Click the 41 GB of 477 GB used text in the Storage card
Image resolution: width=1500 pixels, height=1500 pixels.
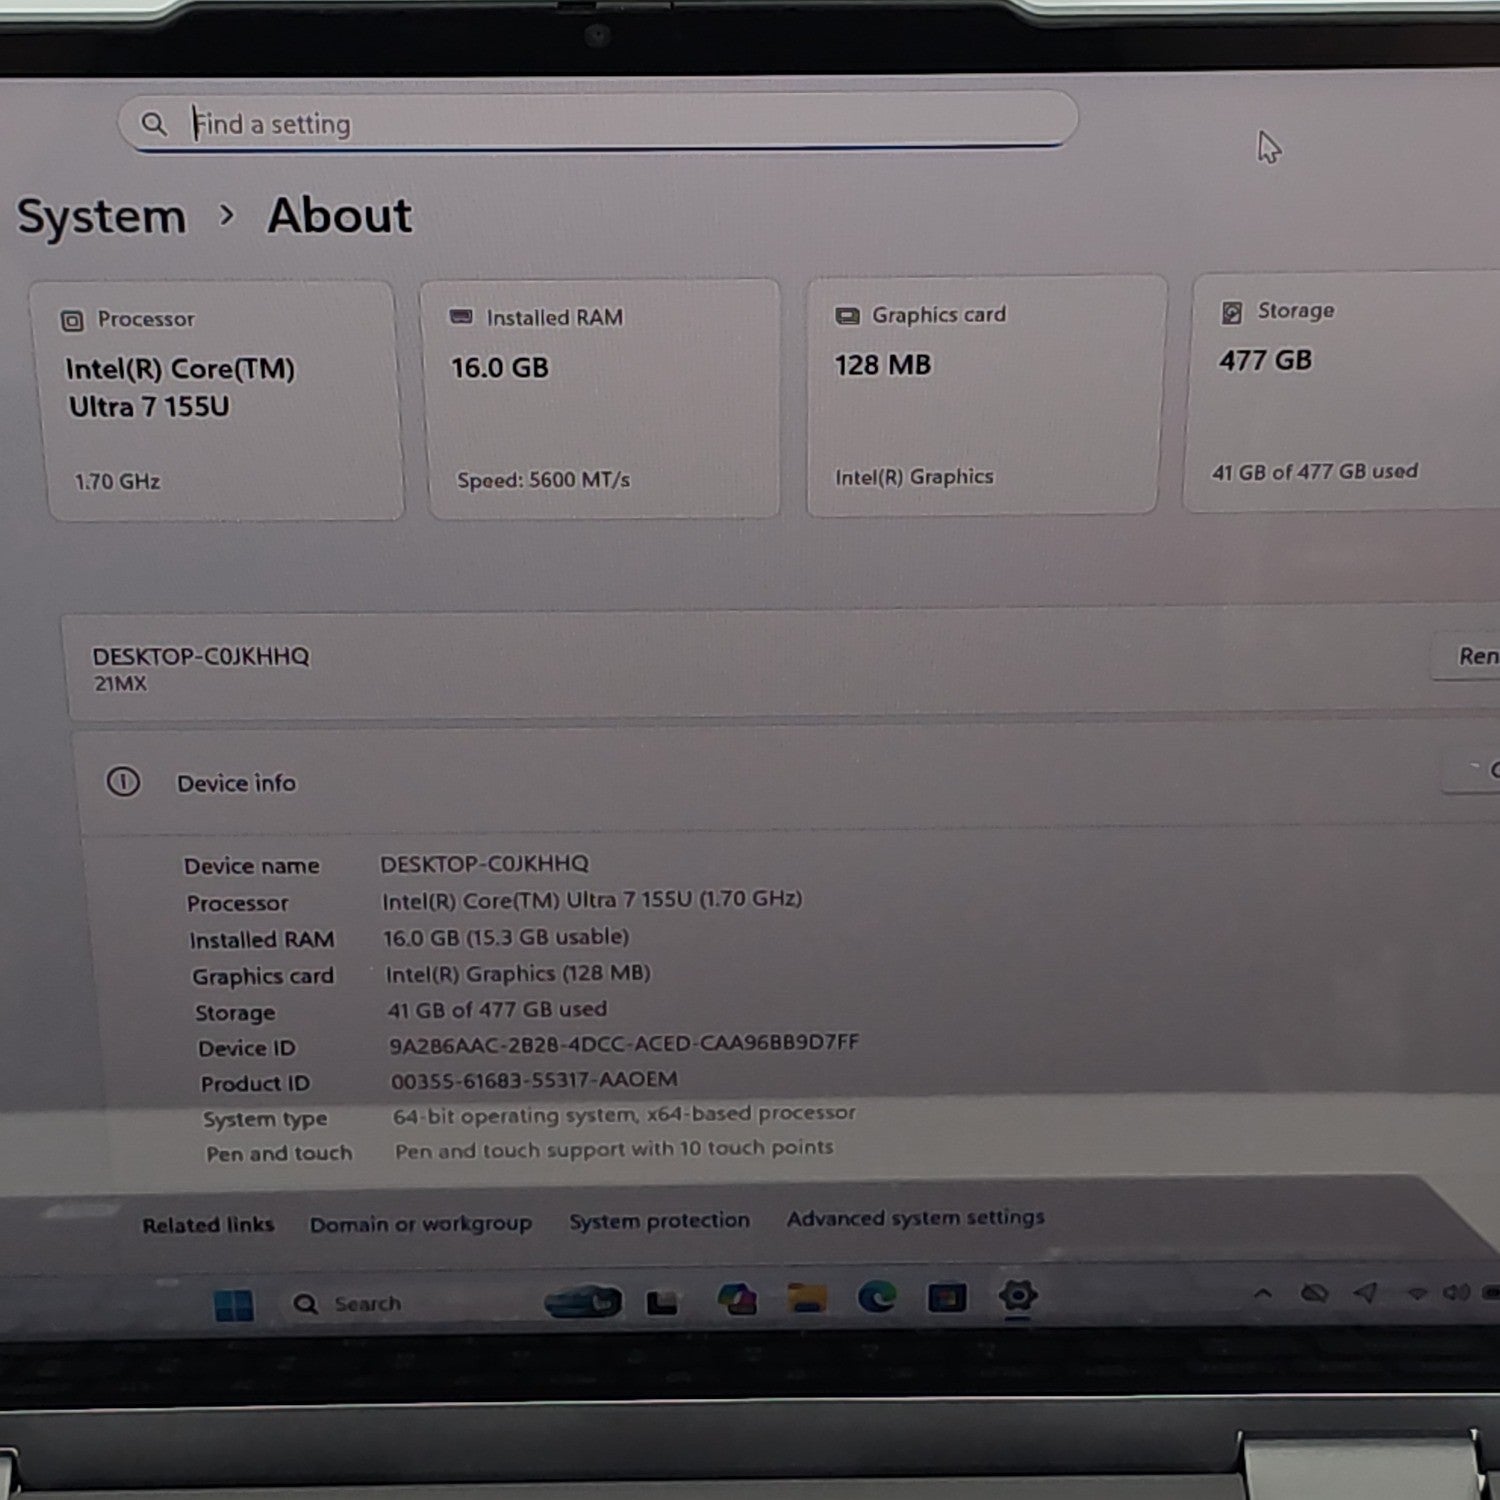click(x=1314, y=471)
